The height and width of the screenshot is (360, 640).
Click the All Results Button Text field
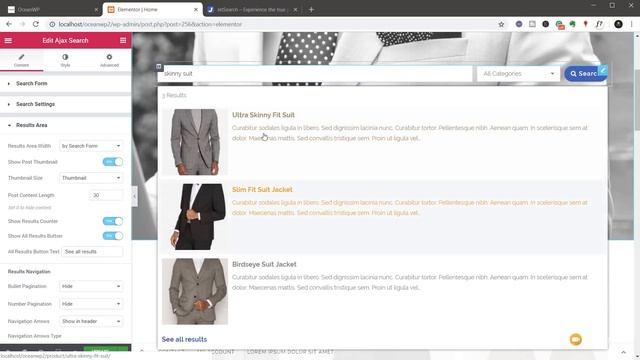92,251
